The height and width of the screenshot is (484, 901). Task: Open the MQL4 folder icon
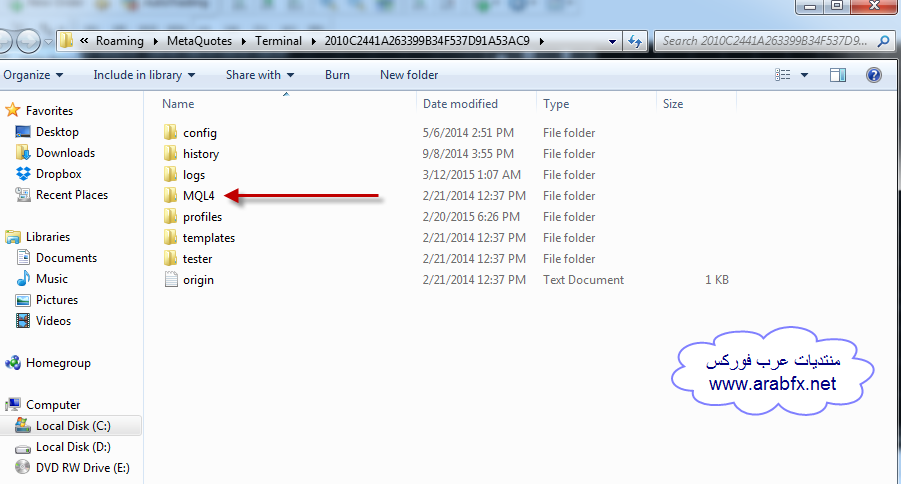tap(170, 195)
